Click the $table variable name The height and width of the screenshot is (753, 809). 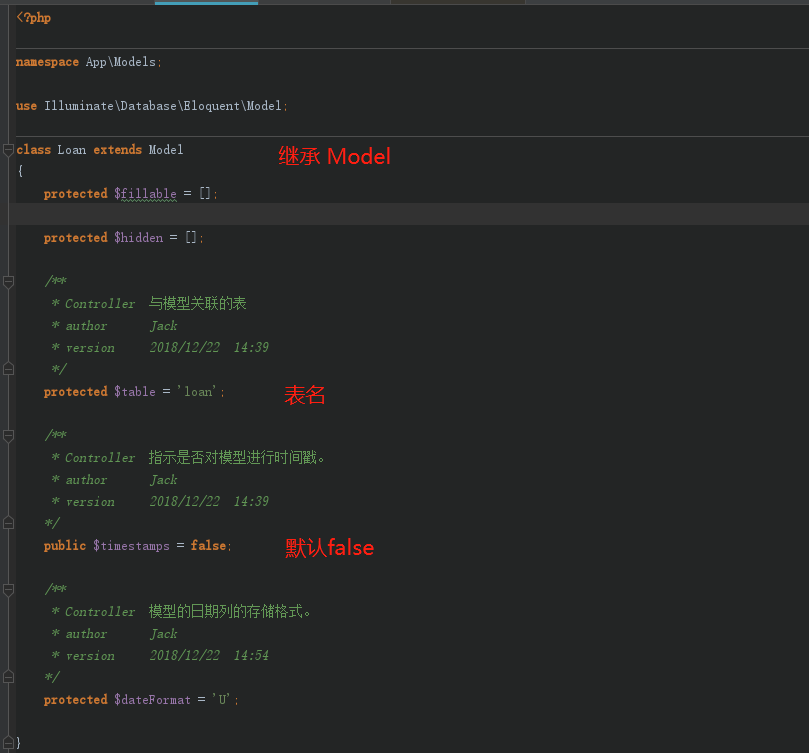135,392
